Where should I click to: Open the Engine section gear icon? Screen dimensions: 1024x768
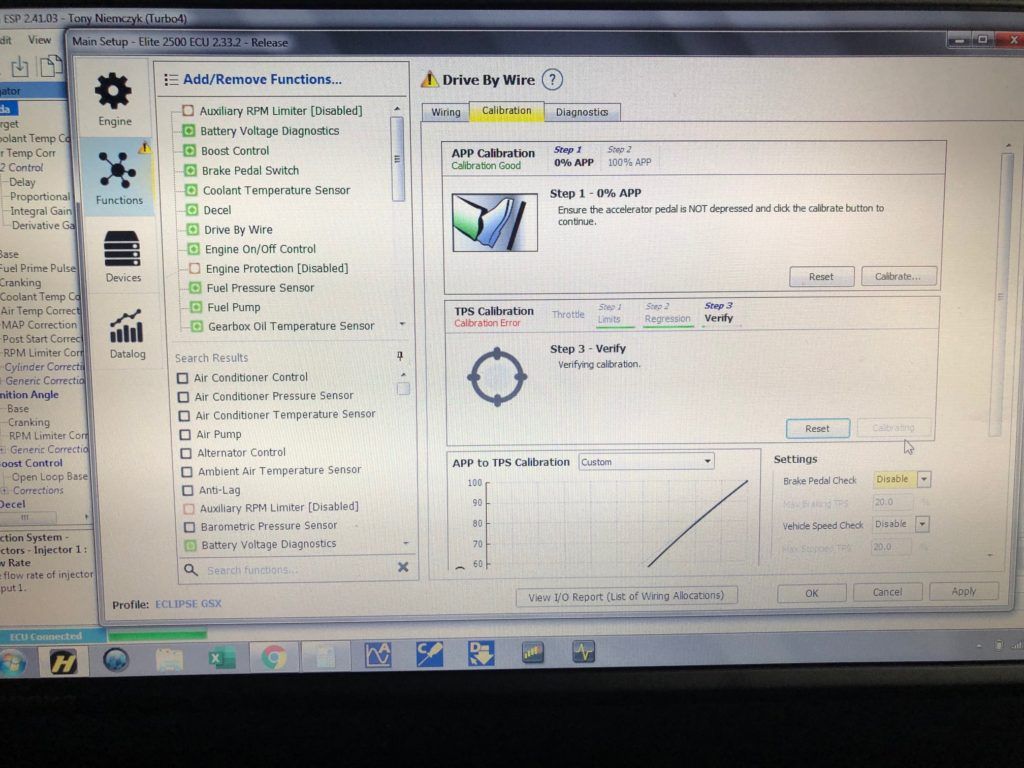click(x=113, y=91)
